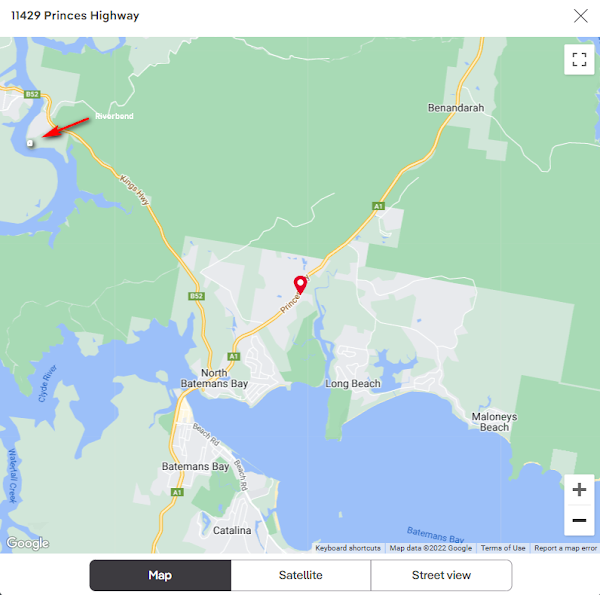Click the Benandarah place label

[456, 108]
